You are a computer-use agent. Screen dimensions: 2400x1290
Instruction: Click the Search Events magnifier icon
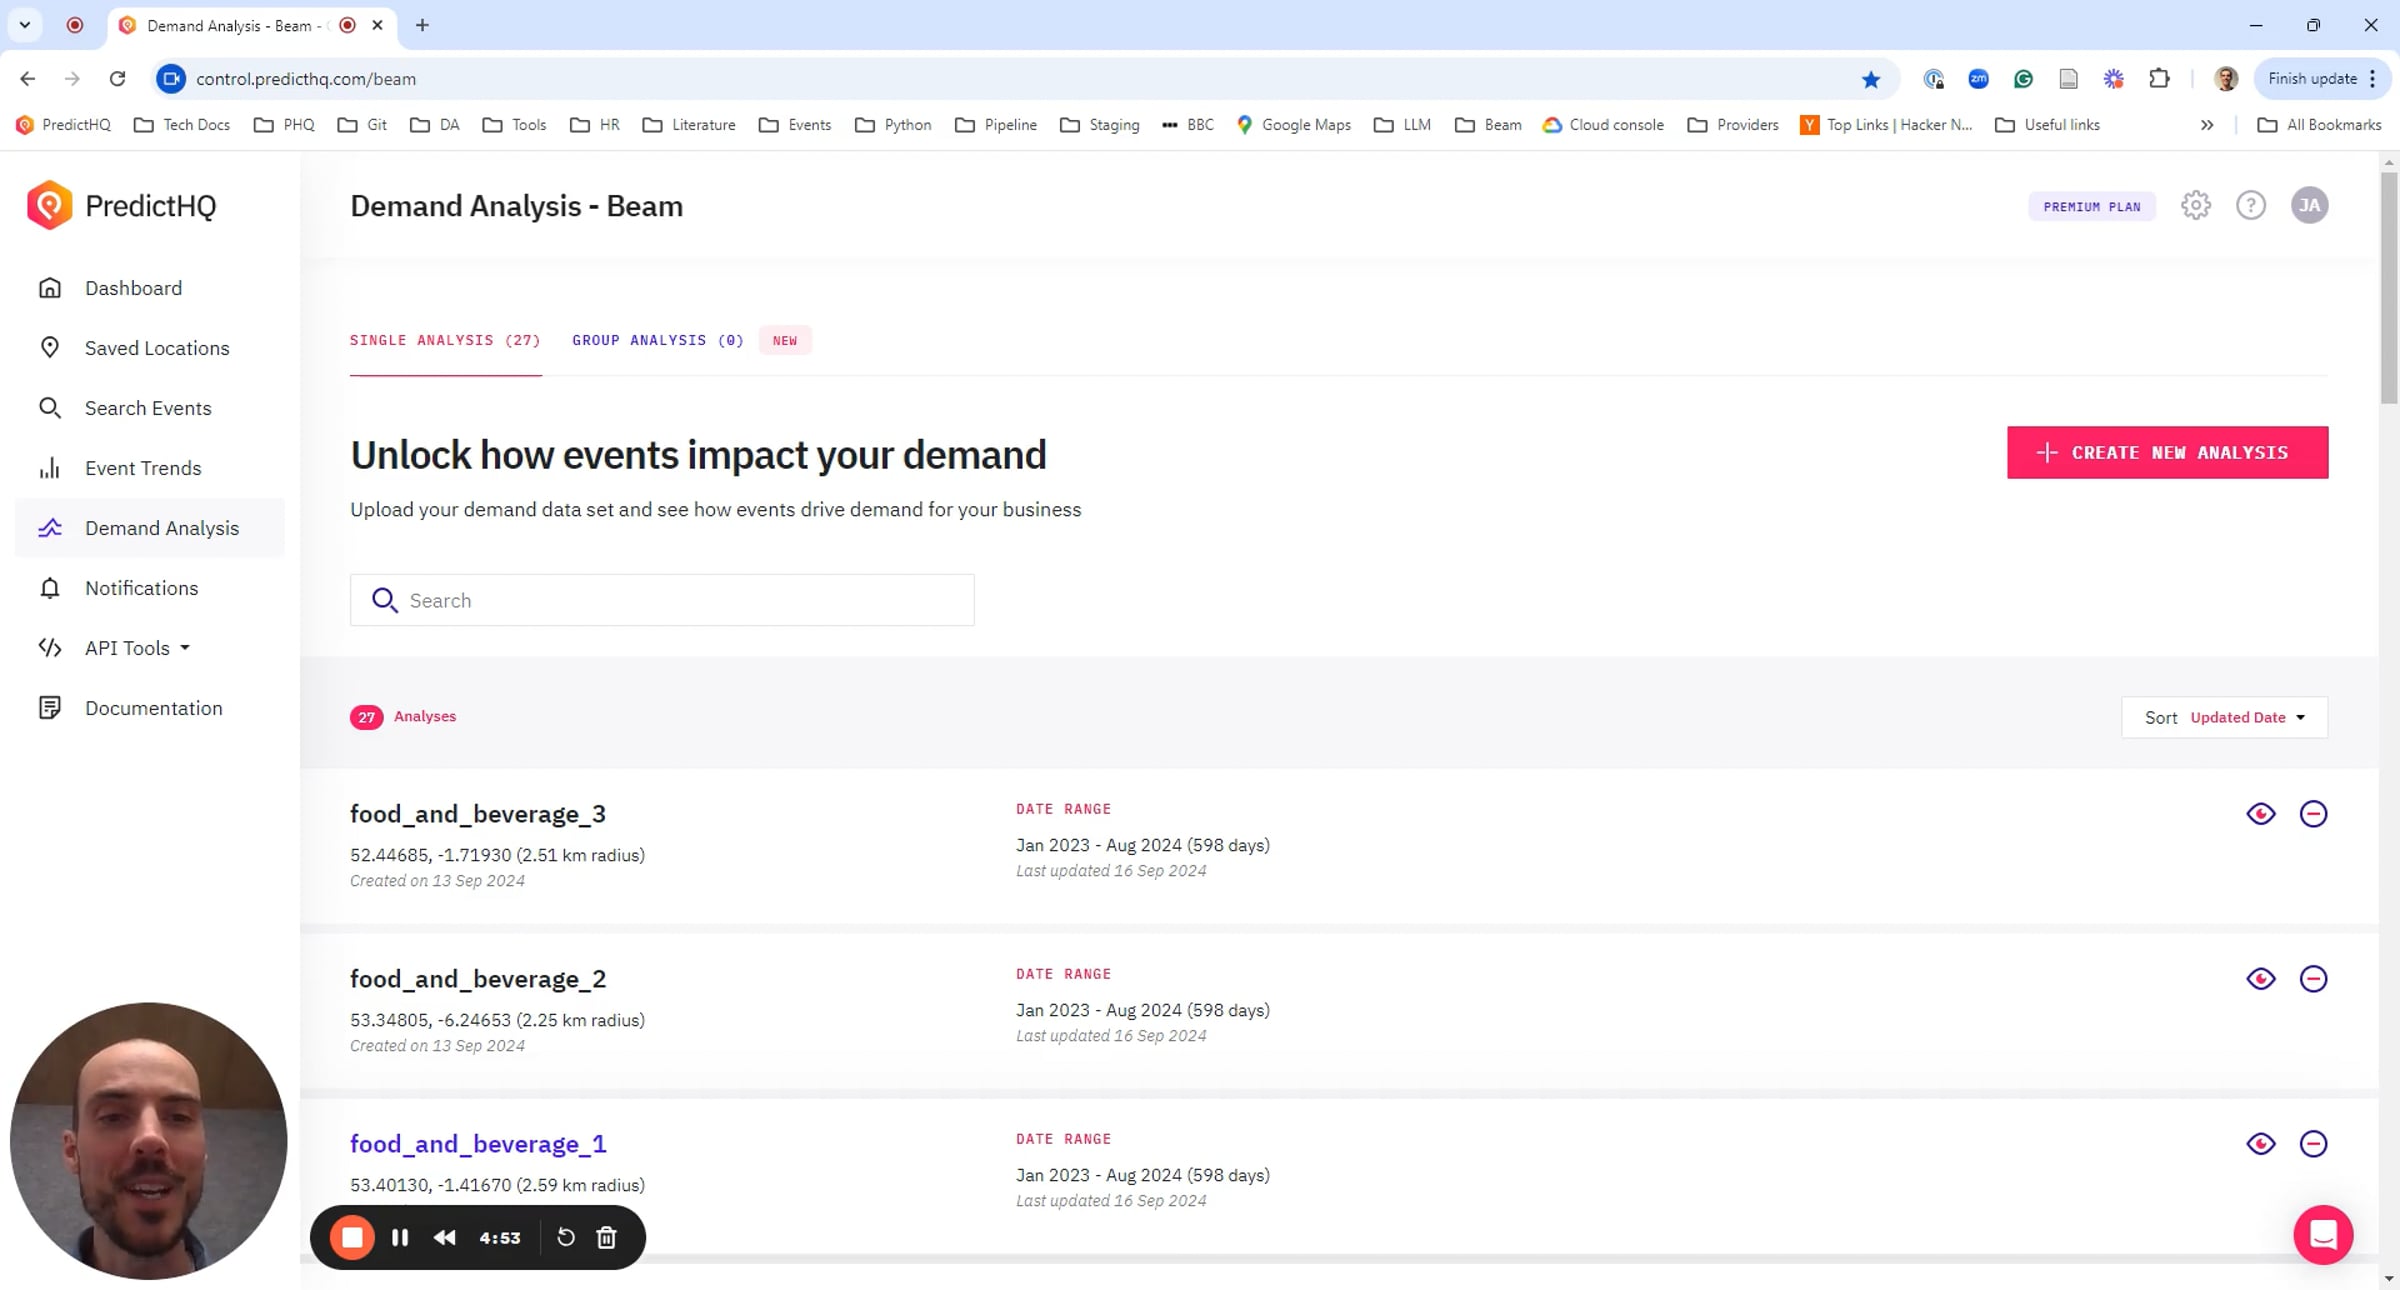[x=50, y=408]
